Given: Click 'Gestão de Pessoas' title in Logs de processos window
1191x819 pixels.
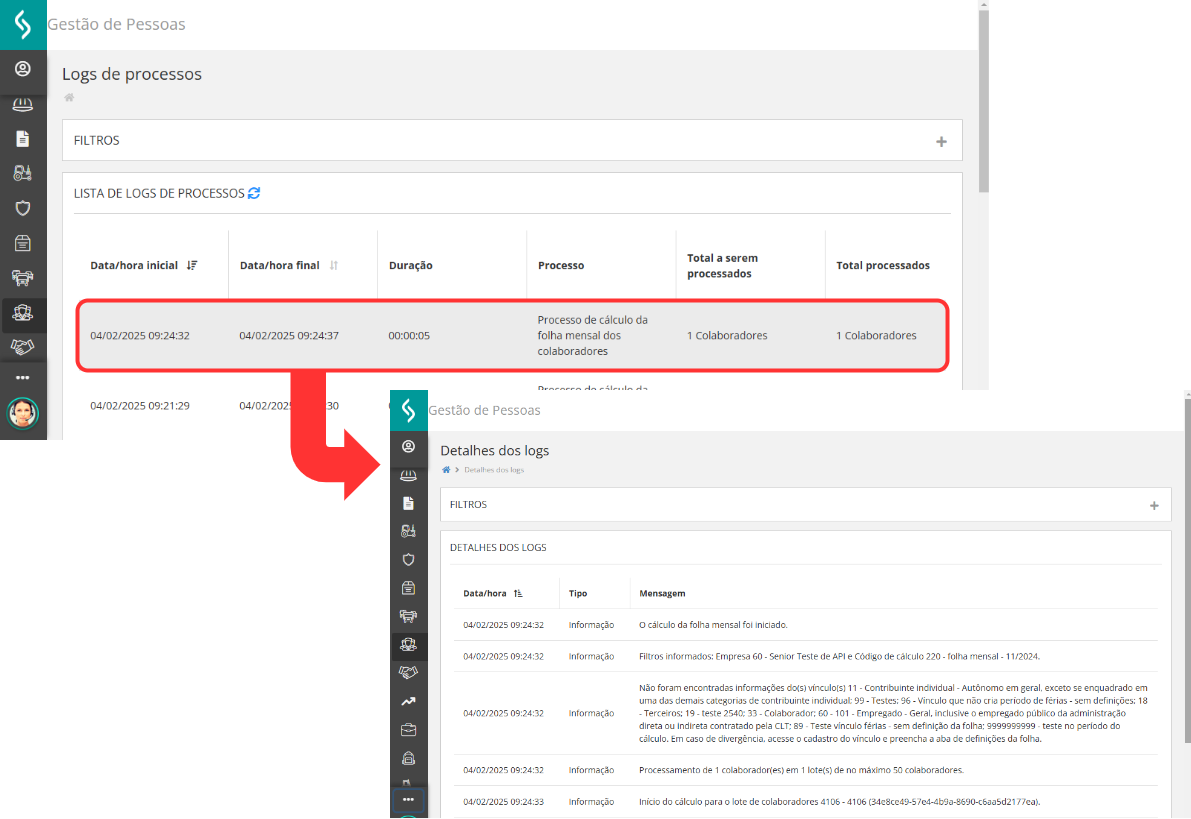Looking at the screenshot, I should point(116,24).
